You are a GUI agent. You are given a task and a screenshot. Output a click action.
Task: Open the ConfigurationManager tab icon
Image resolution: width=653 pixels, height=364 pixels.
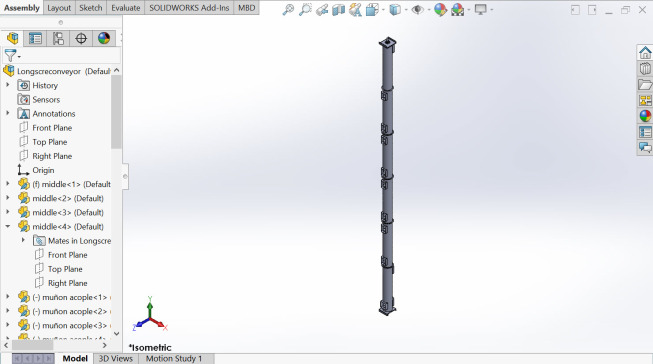[58, 39]
